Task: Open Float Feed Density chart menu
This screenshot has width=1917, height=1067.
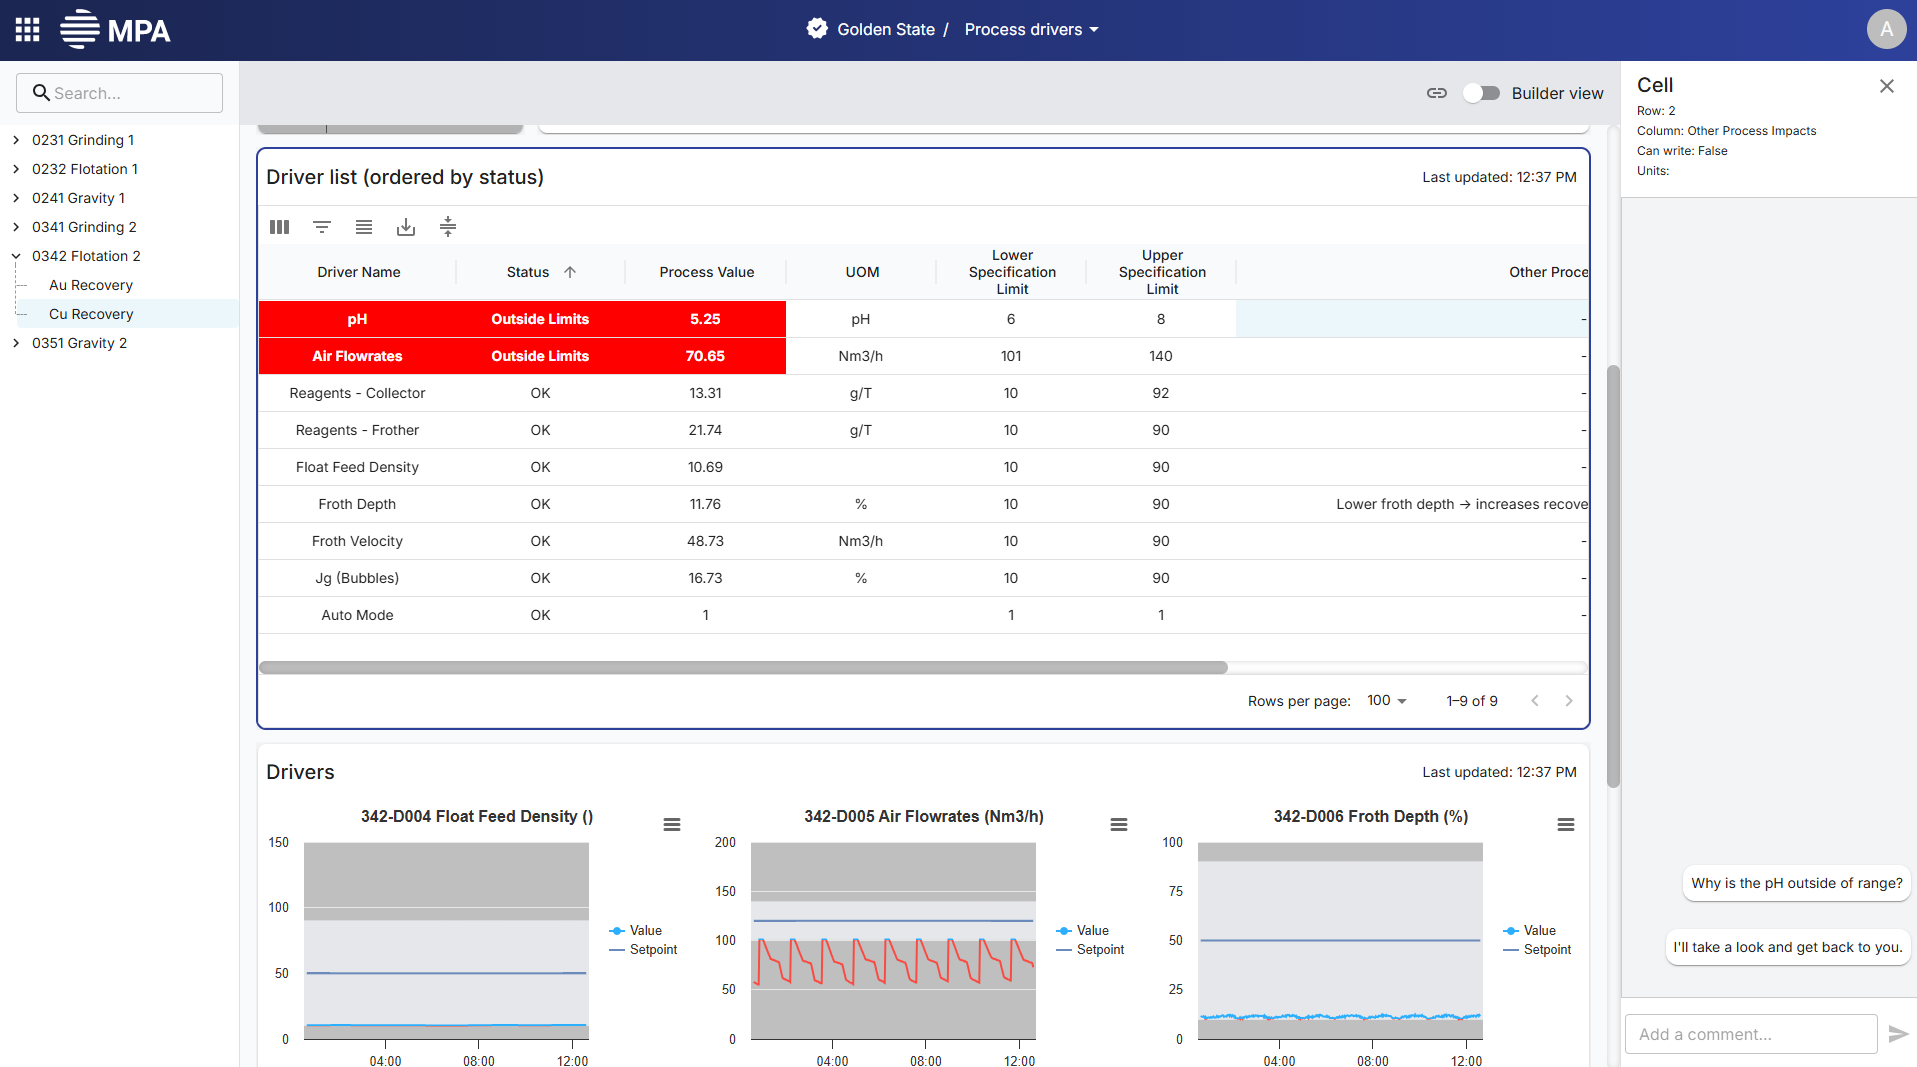Action: click(672, 825)
